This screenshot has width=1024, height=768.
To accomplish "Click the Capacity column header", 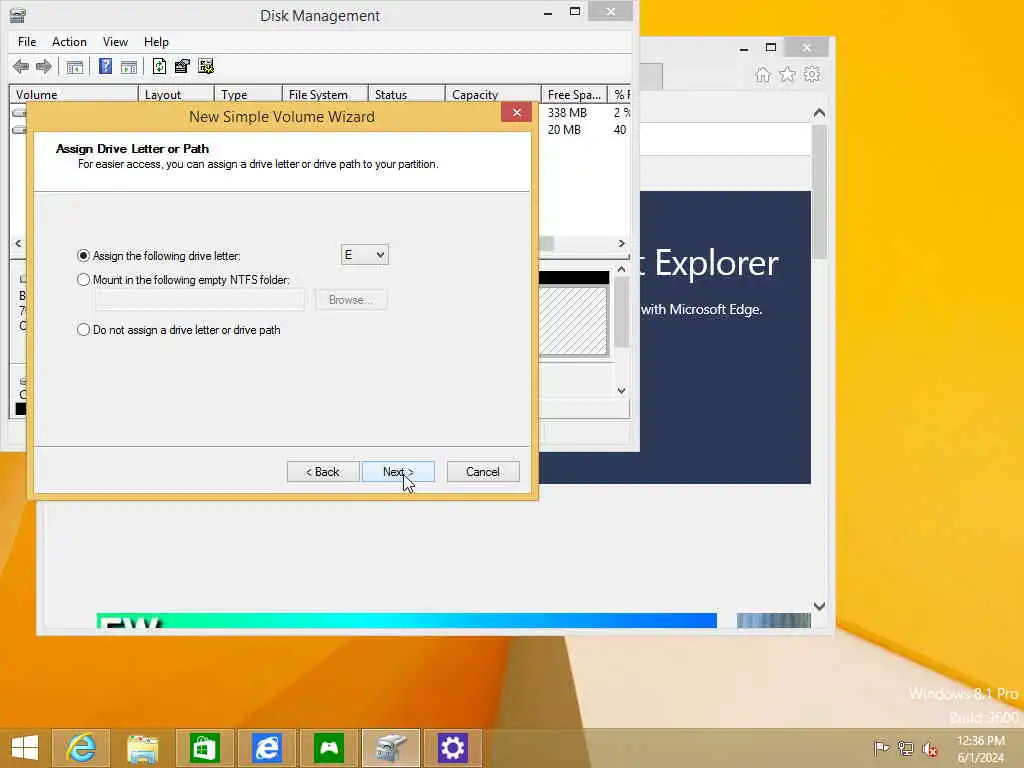I will point(493,94).
